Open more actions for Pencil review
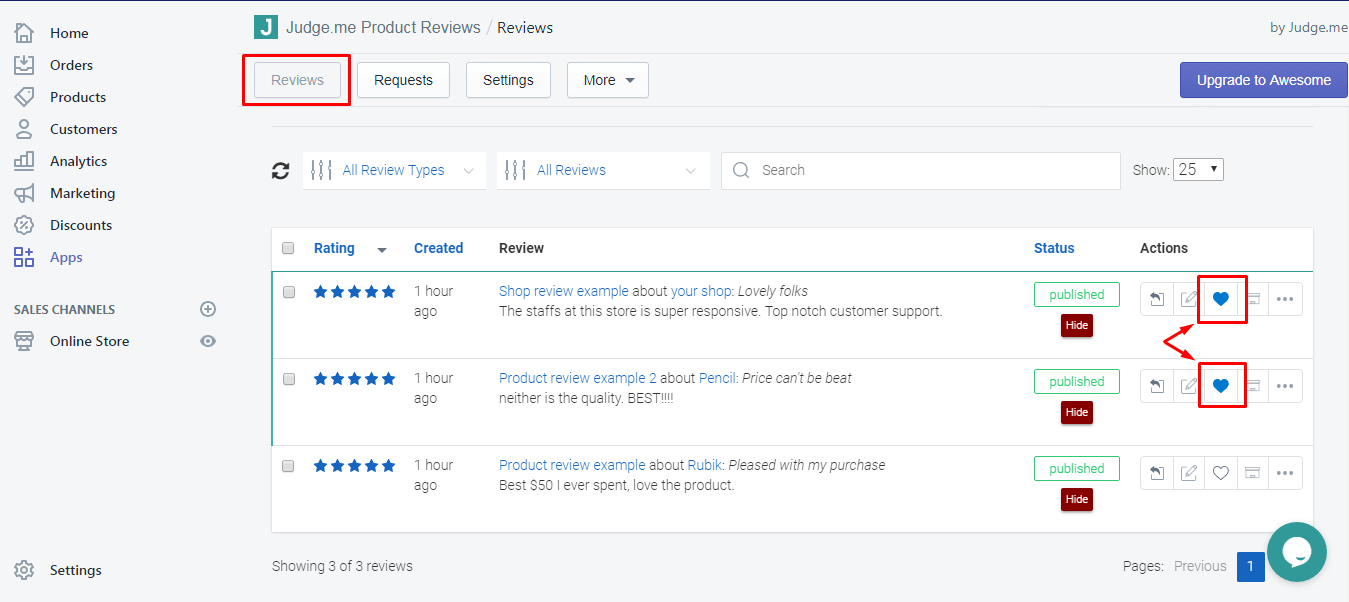The width and height of the screenshot is (1349, 602). pyautogui.click(x=1285, y=385)
